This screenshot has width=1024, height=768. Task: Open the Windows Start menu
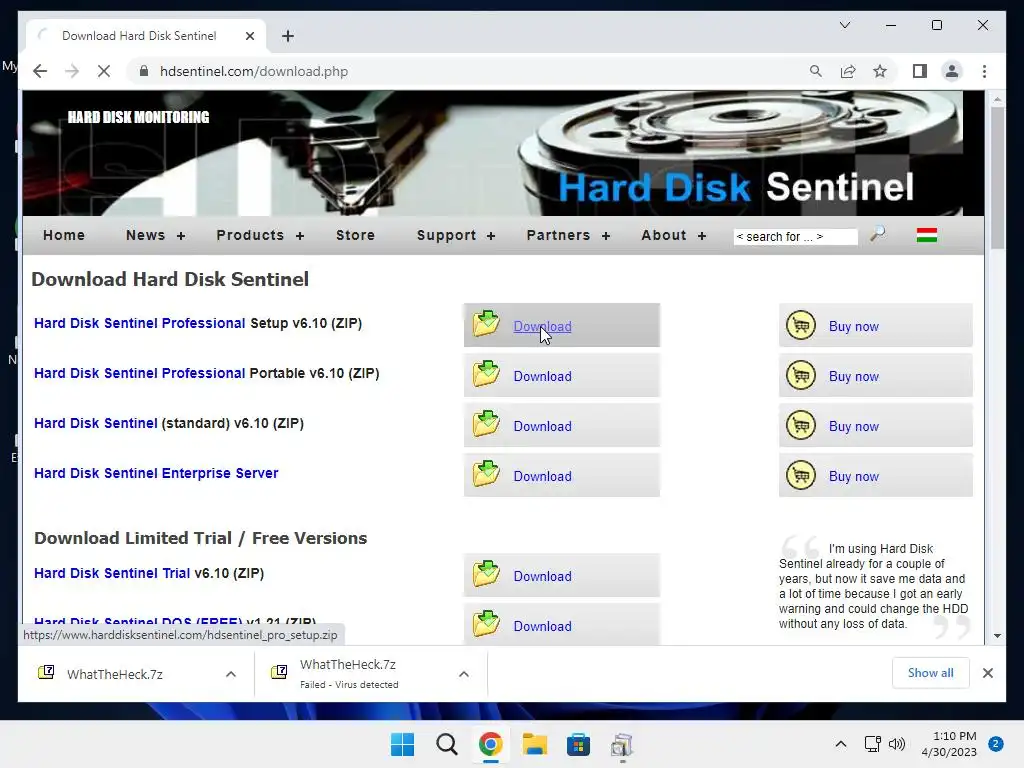coord(402,744)
